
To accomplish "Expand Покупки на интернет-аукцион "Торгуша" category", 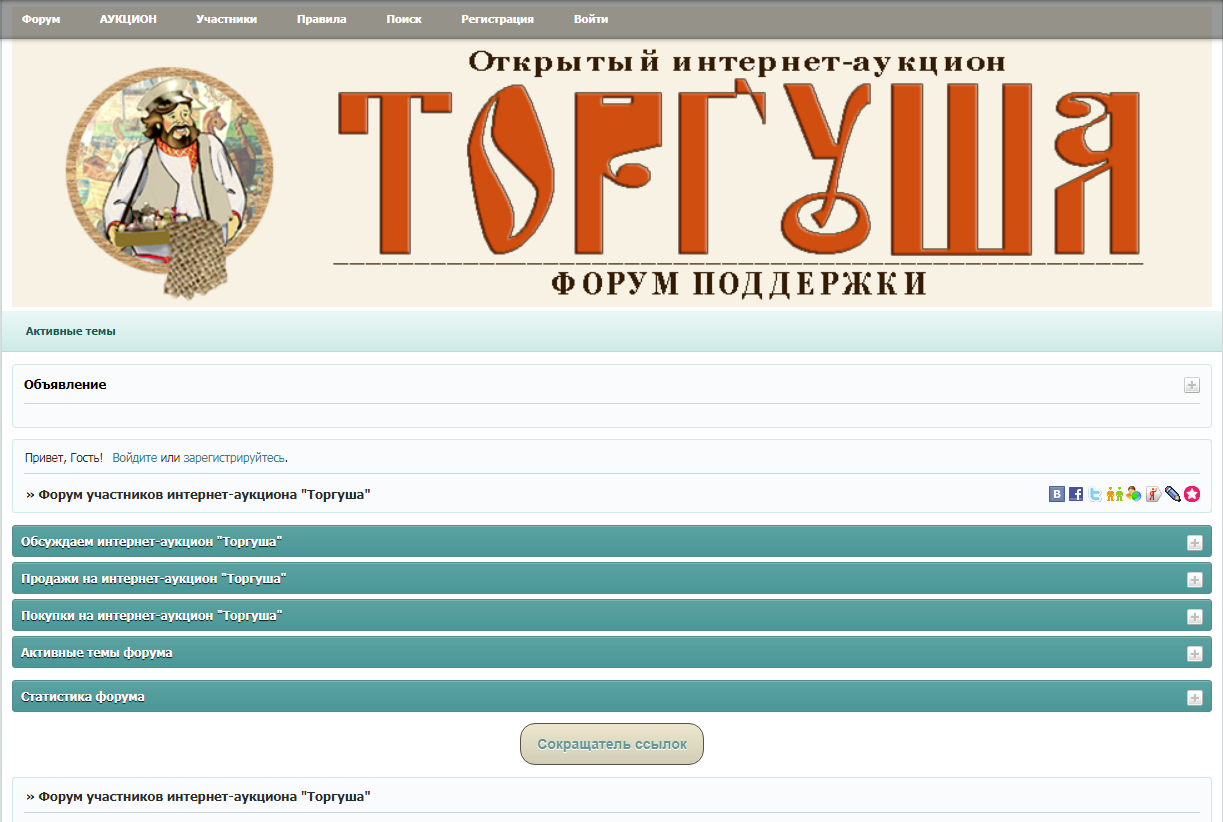I will pos(1194,617).
